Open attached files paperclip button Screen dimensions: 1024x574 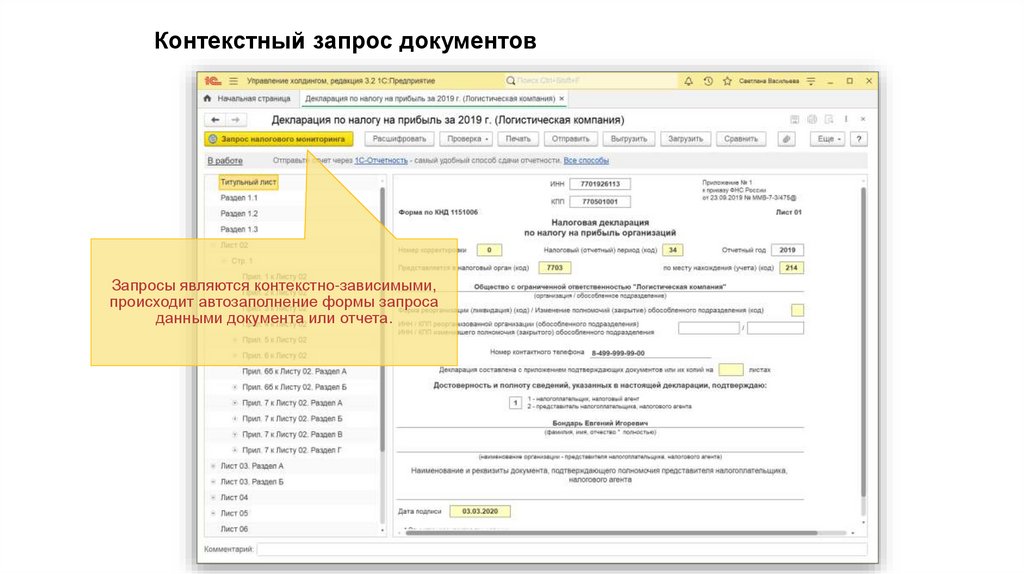point(786,139)
